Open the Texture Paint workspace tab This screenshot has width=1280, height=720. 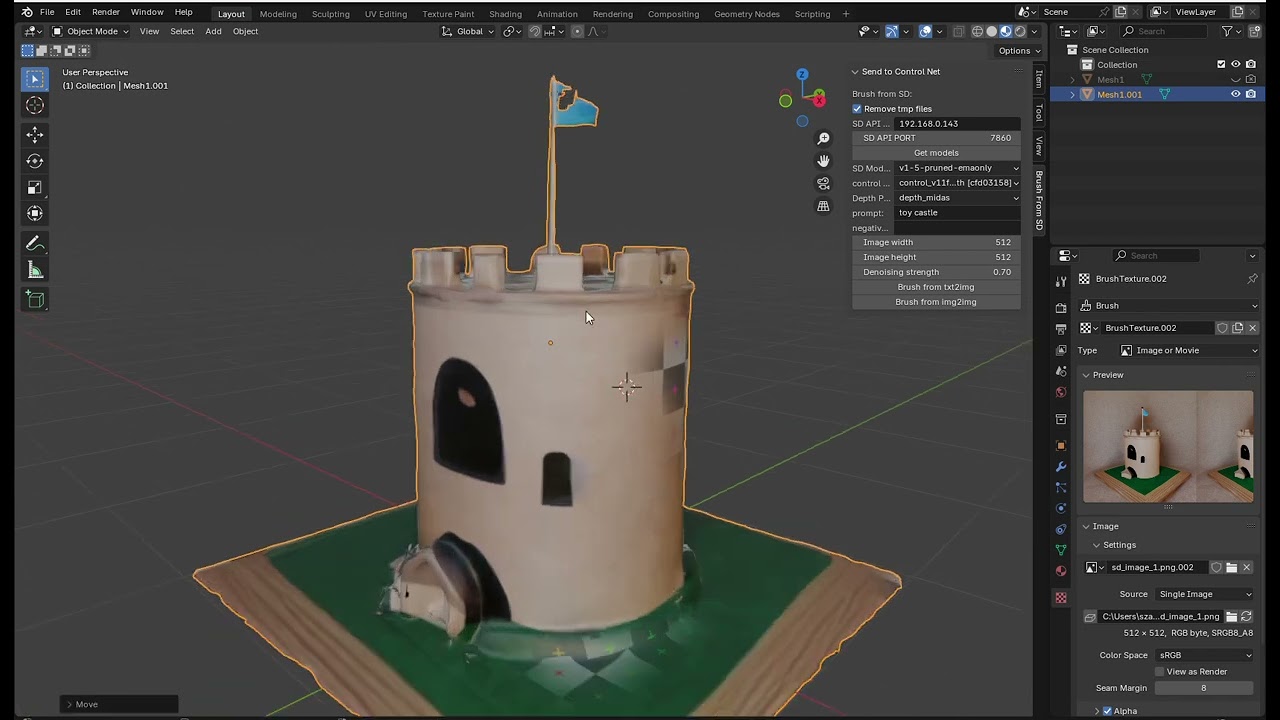448,14
